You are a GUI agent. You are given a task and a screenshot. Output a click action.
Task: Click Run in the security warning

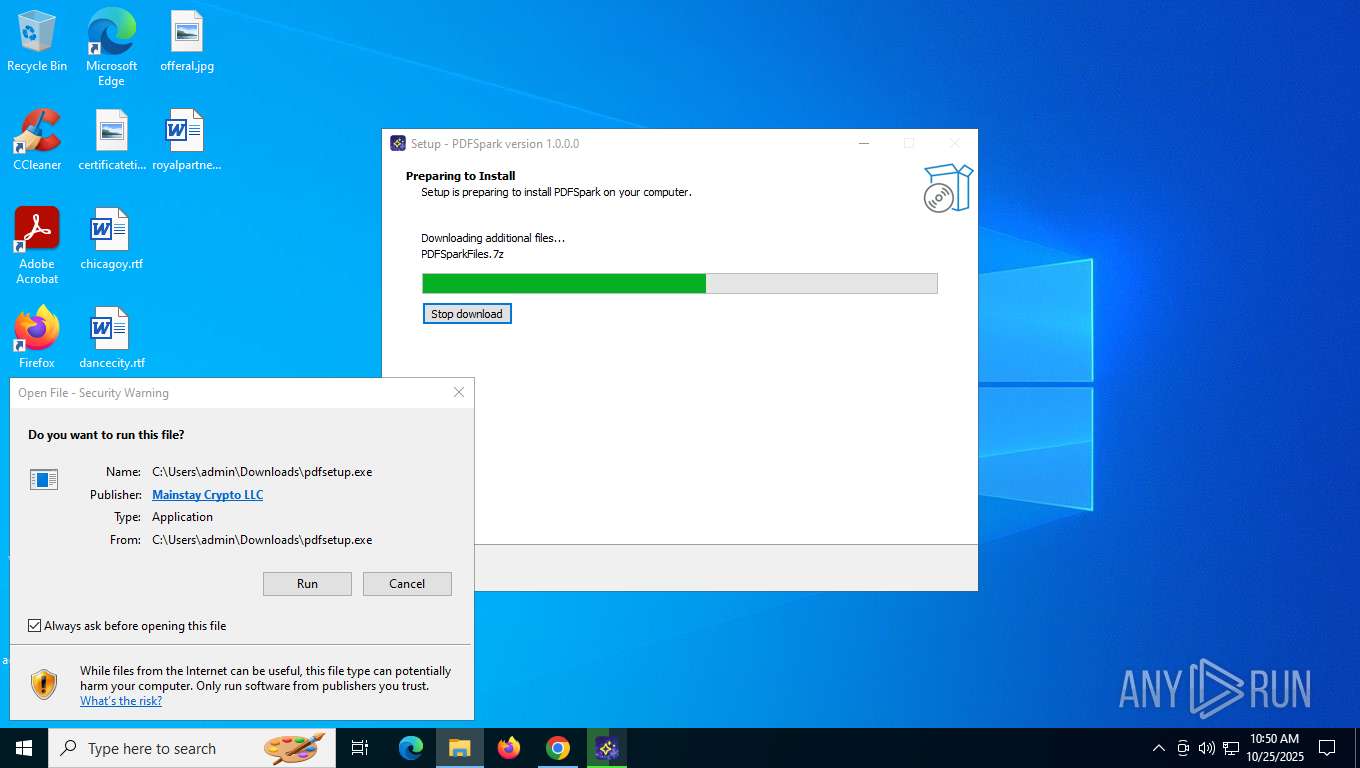point(307,584)
